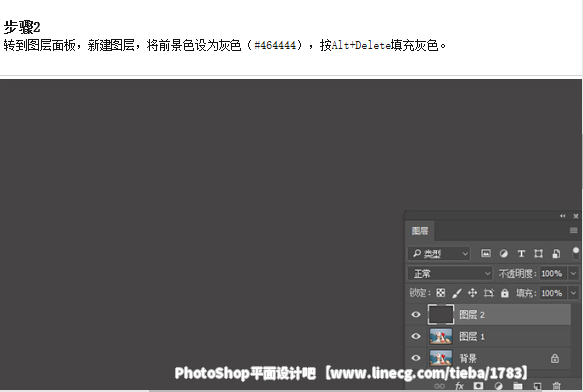Filter for shape layers icon
Viewport: 583px width, 392px height.
point(538,254)
